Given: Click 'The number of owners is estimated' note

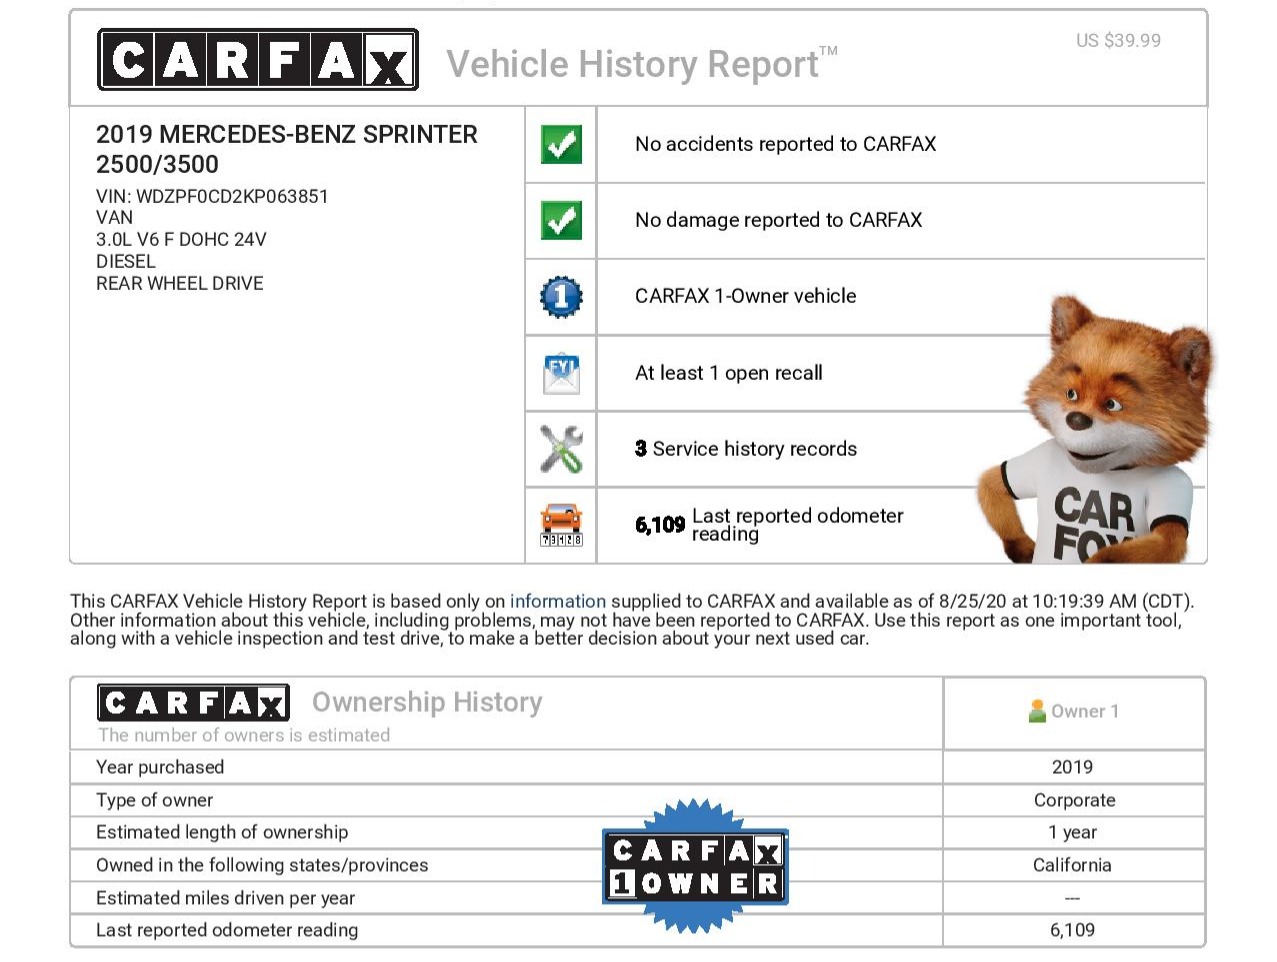Looking at the screenshot, I should pyautogui.click(x=244, y=735).
